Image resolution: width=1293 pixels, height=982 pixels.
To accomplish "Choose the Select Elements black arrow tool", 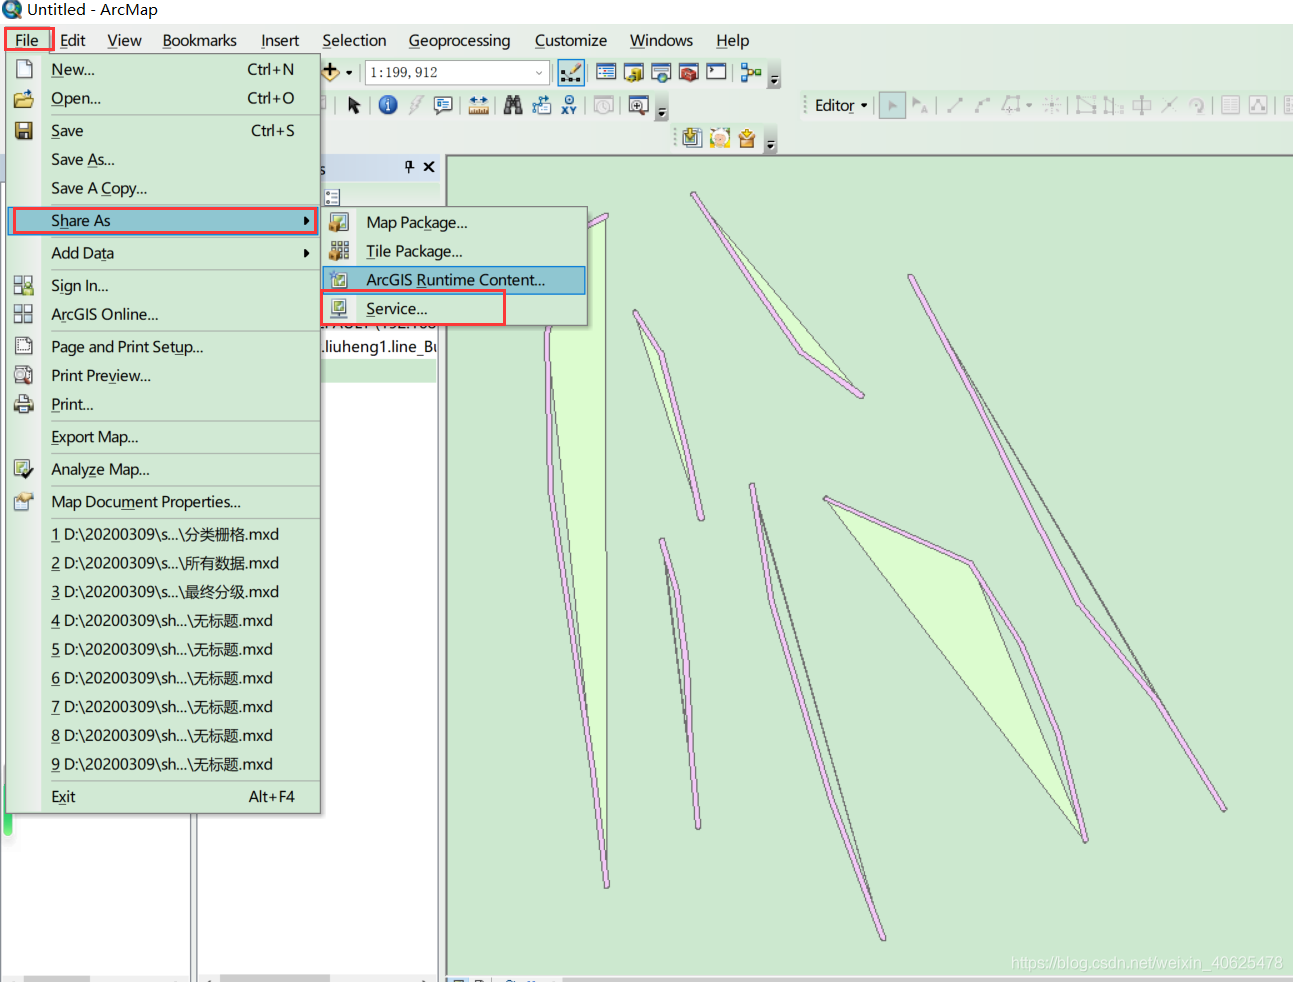I will click(x=354, y=105).
